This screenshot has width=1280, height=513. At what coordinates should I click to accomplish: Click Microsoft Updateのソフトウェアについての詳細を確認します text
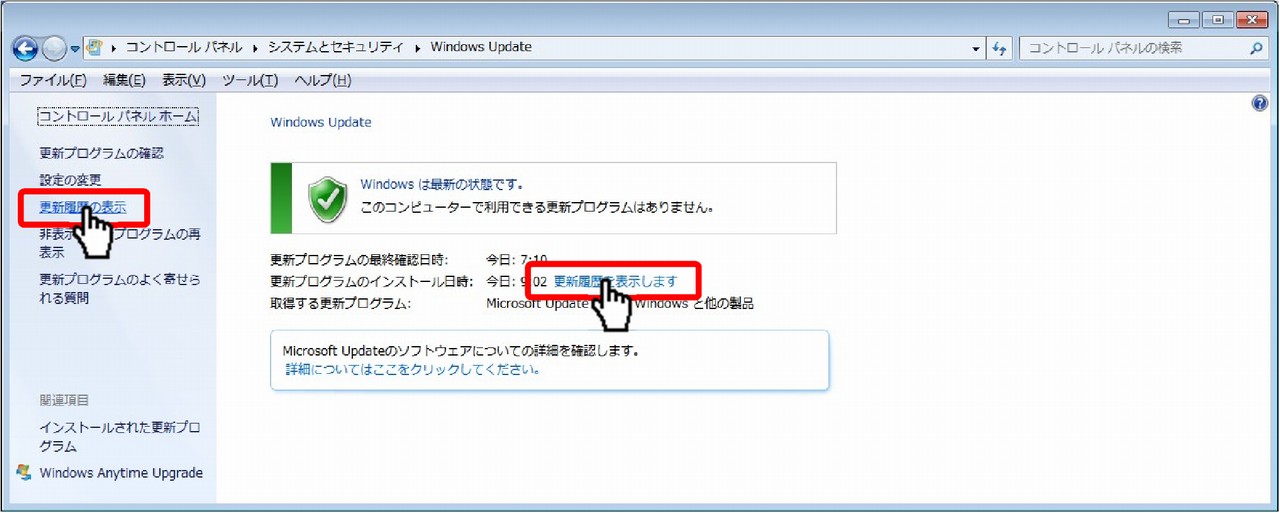[460, 351]
